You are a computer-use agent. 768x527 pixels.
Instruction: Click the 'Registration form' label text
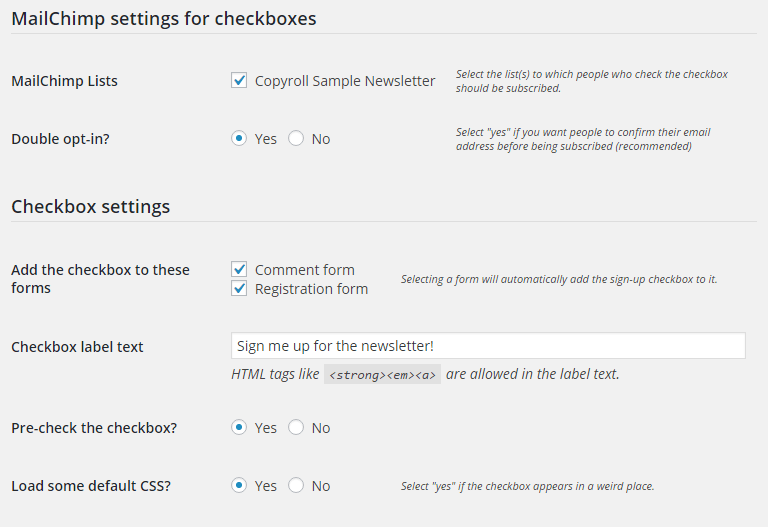pos(312,289)
